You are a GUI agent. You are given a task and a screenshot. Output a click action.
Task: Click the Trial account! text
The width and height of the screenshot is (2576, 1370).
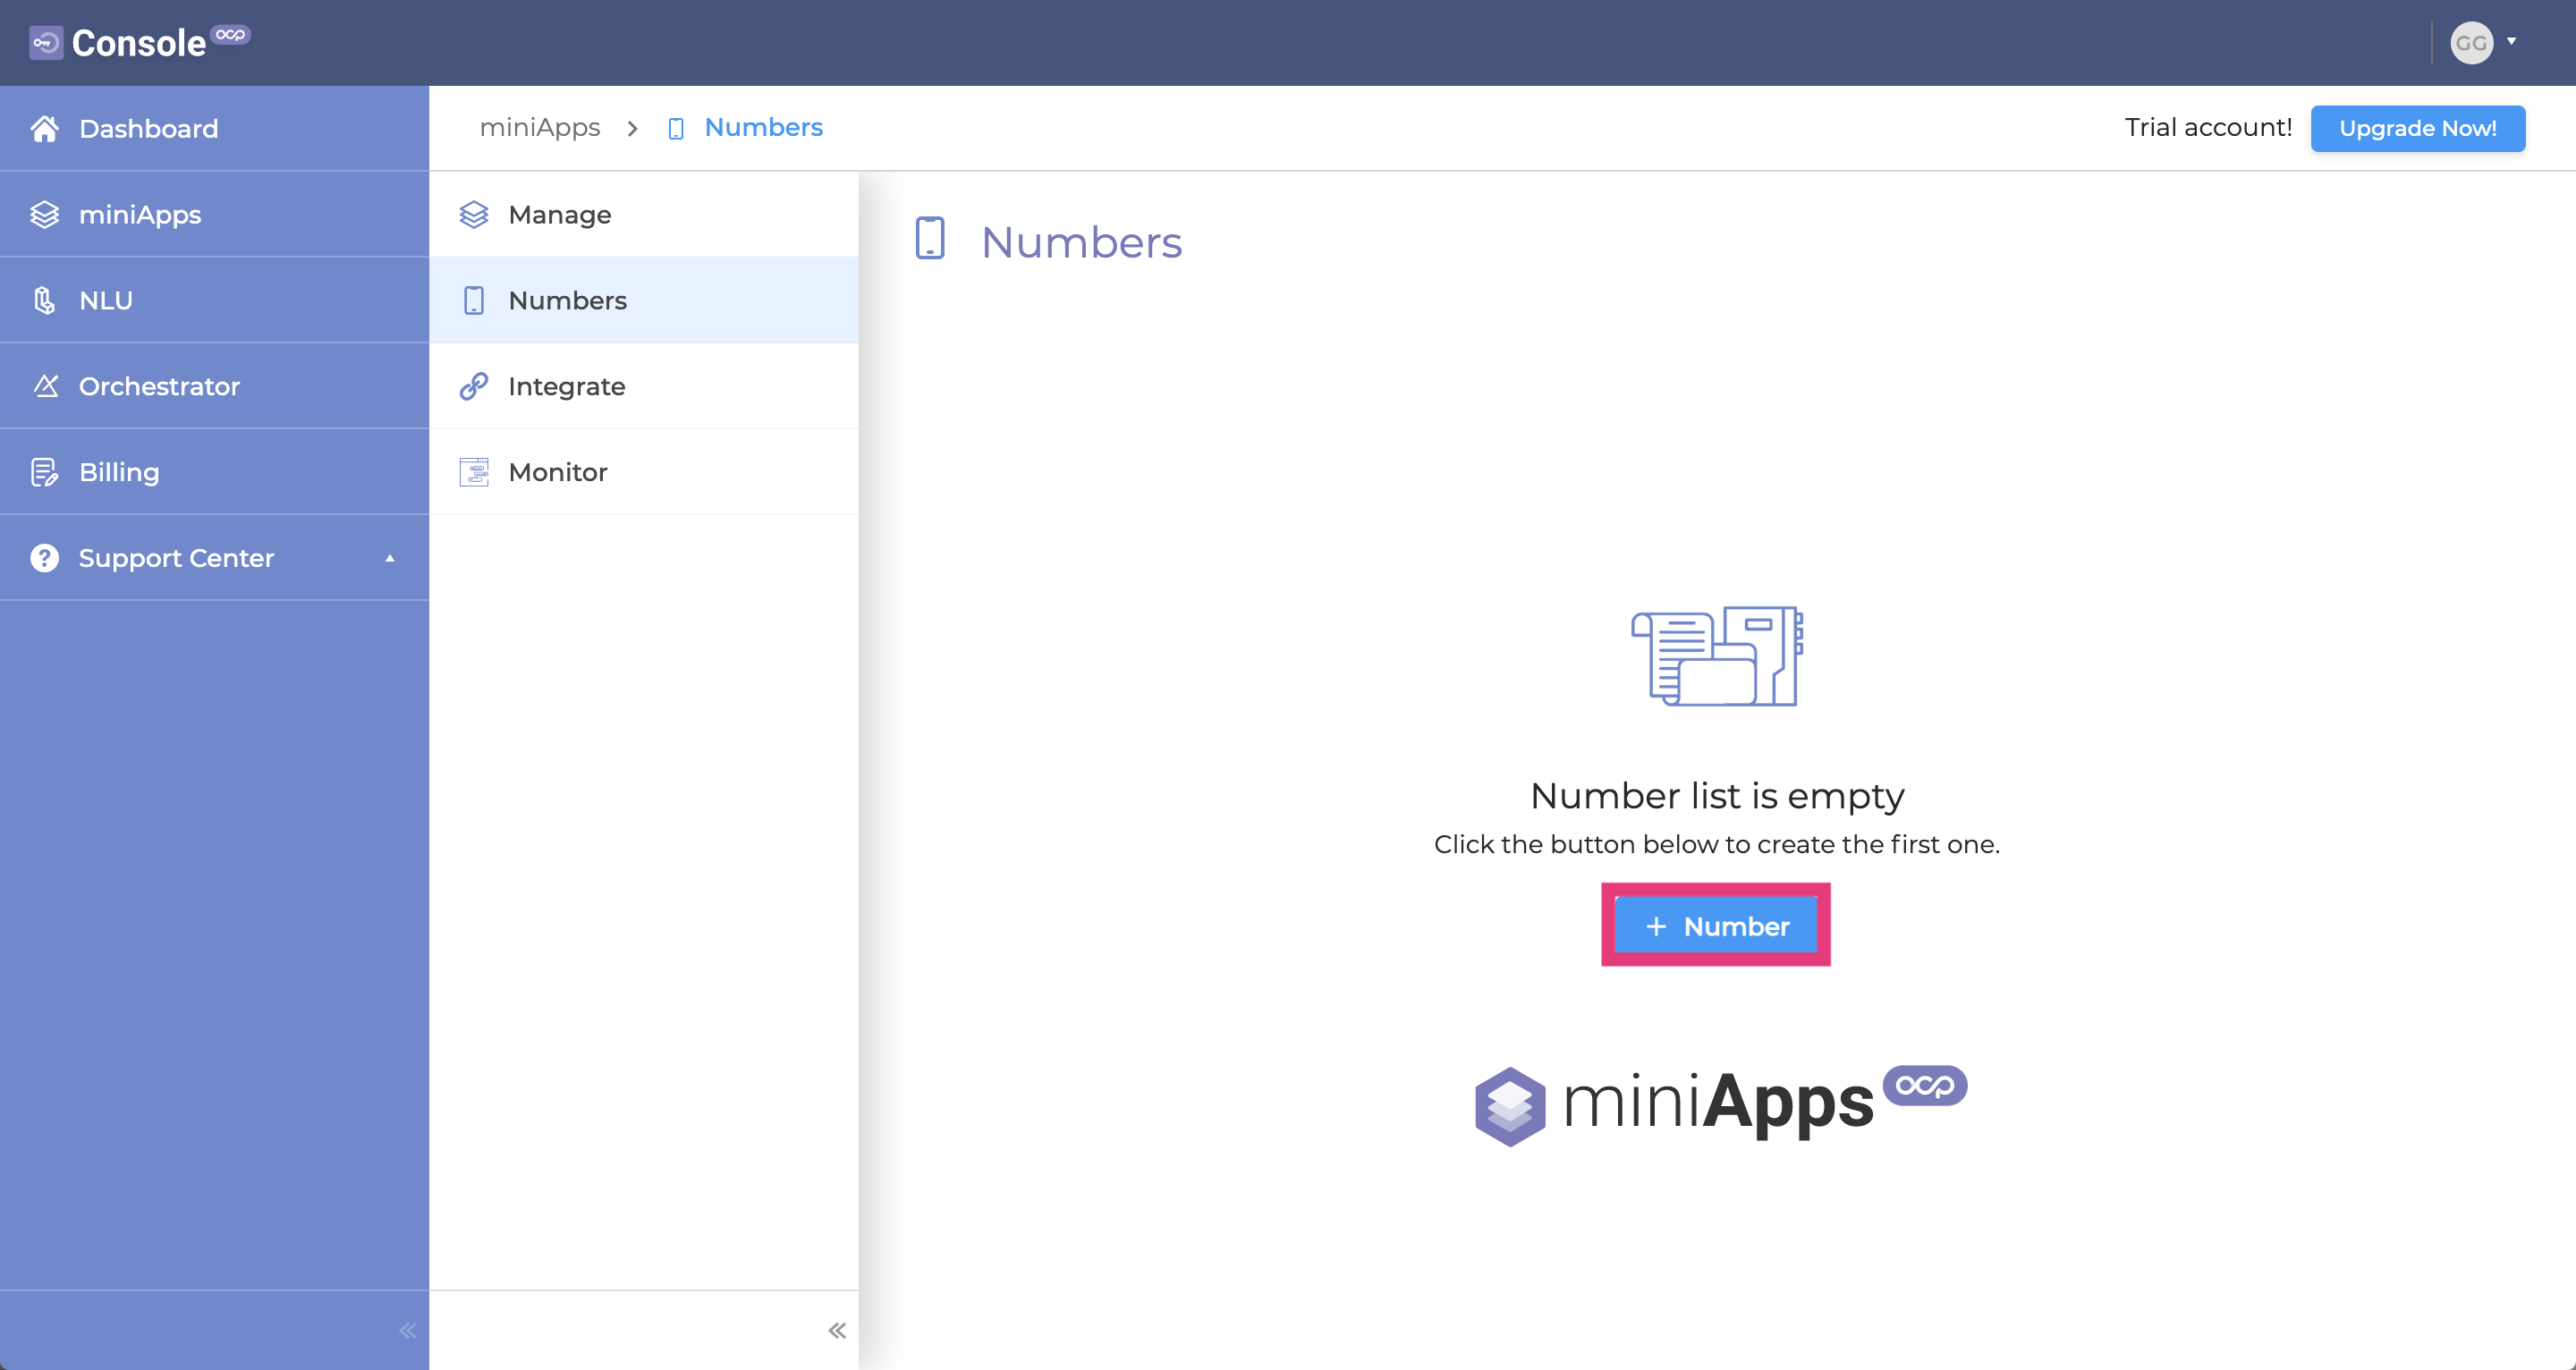[x=2208, y=128]
